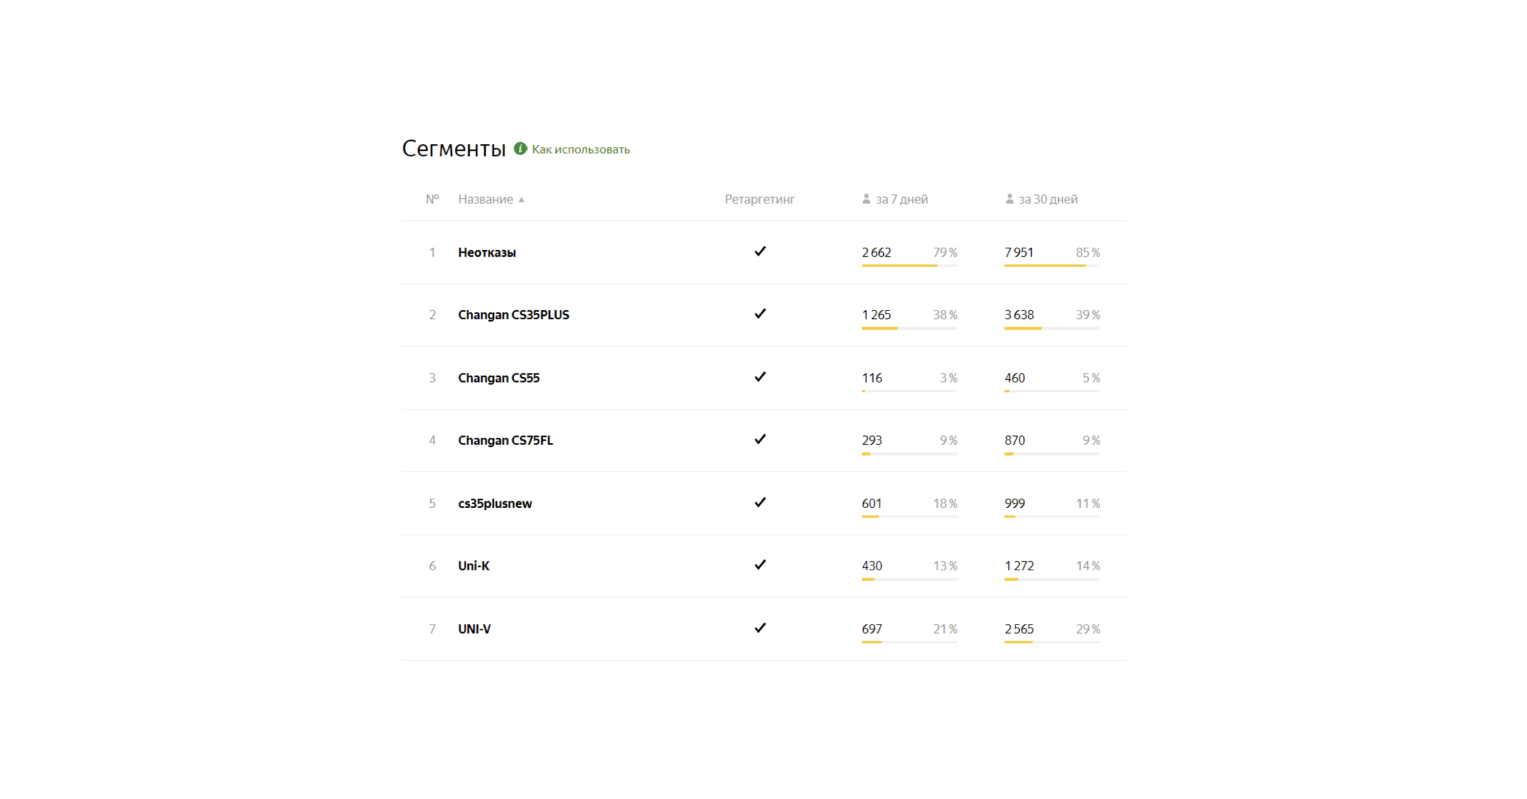Open the UNI-V segment
Image resolution: width=1527 pixels, height=799 pixels.
[474, 629]
